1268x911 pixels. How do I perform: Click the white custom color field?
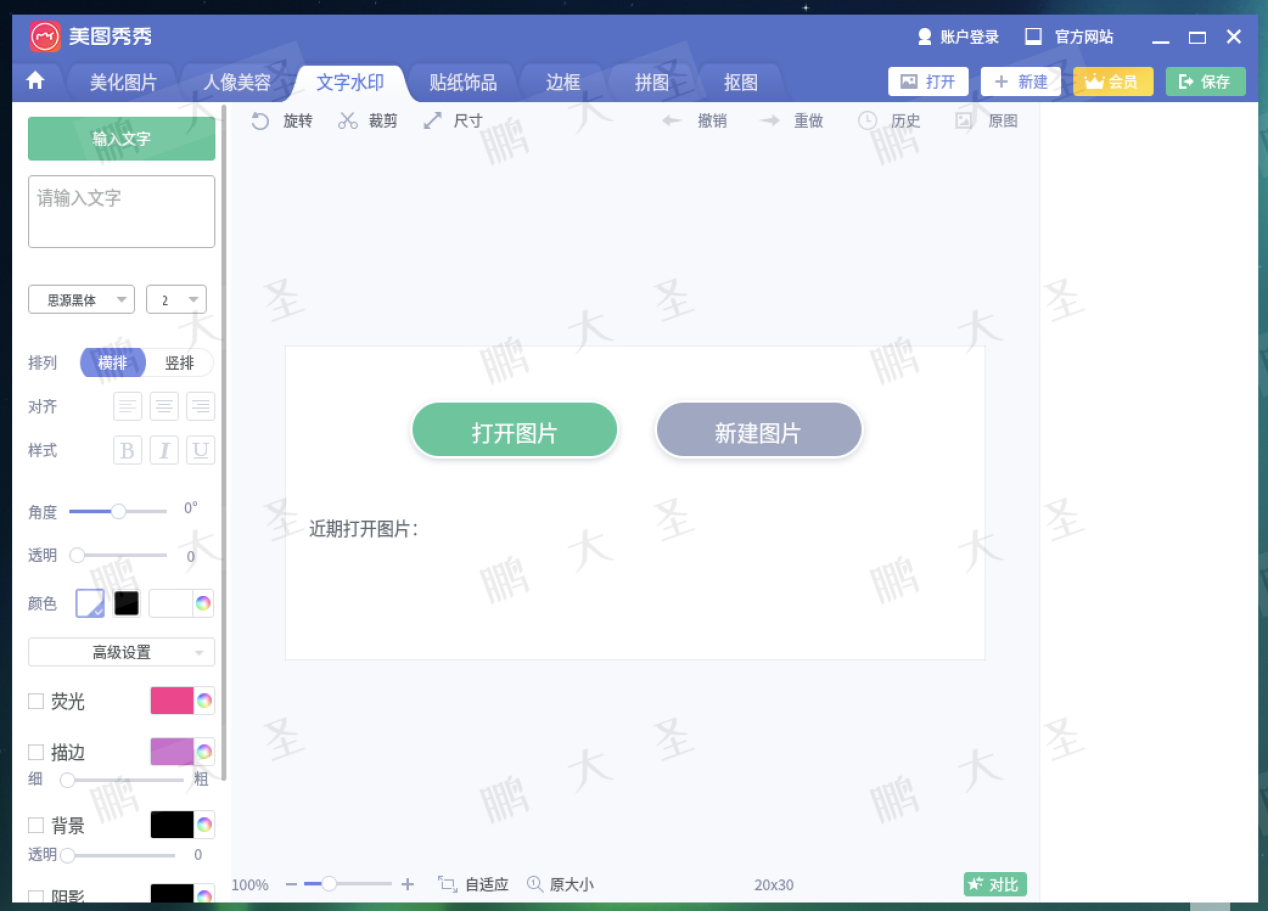(x=171, y=603)
